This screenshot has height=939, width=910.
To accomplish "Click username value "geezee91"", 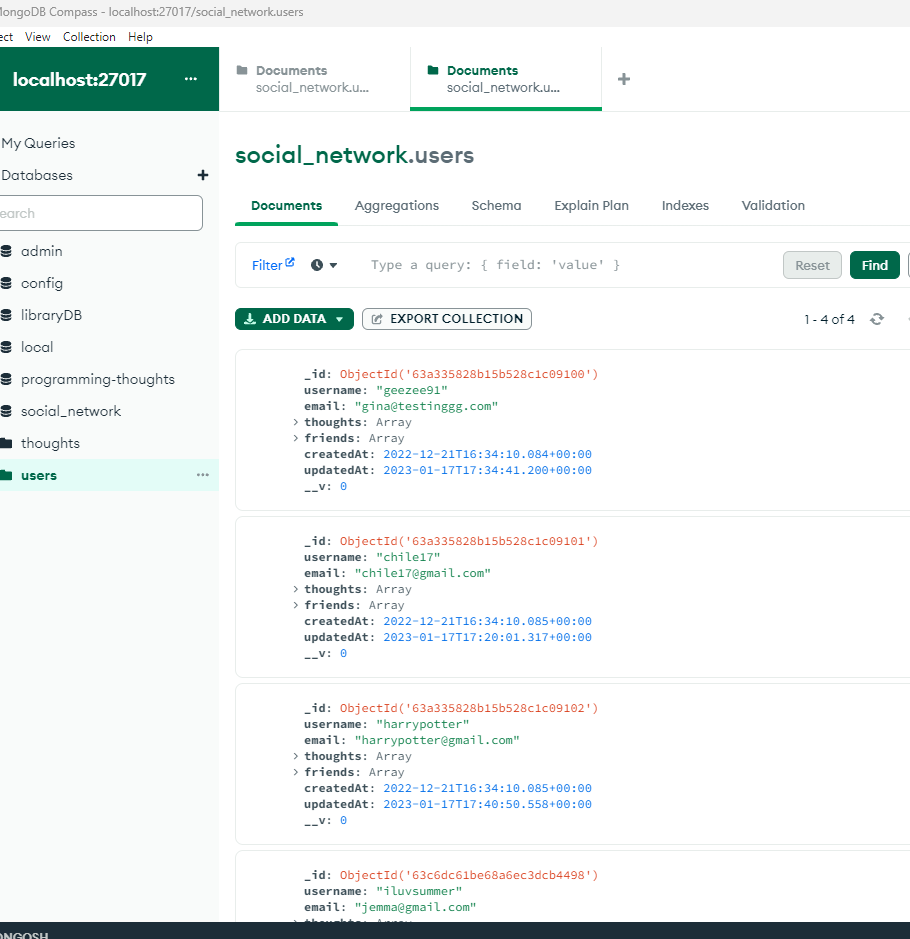I will [x=412, y=390].
